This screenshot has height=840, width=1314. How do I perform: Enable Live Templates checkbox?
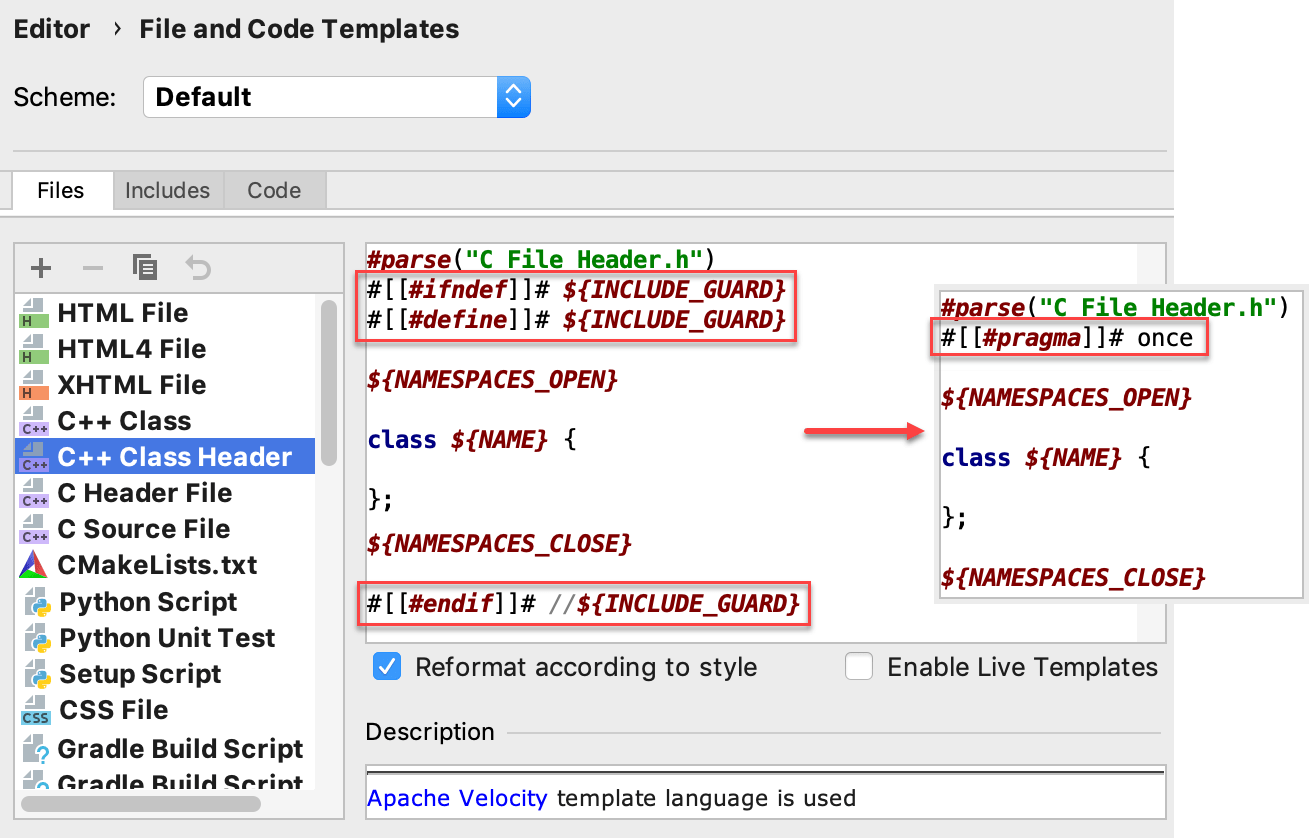pyautogui.click(x=859, y=667)
